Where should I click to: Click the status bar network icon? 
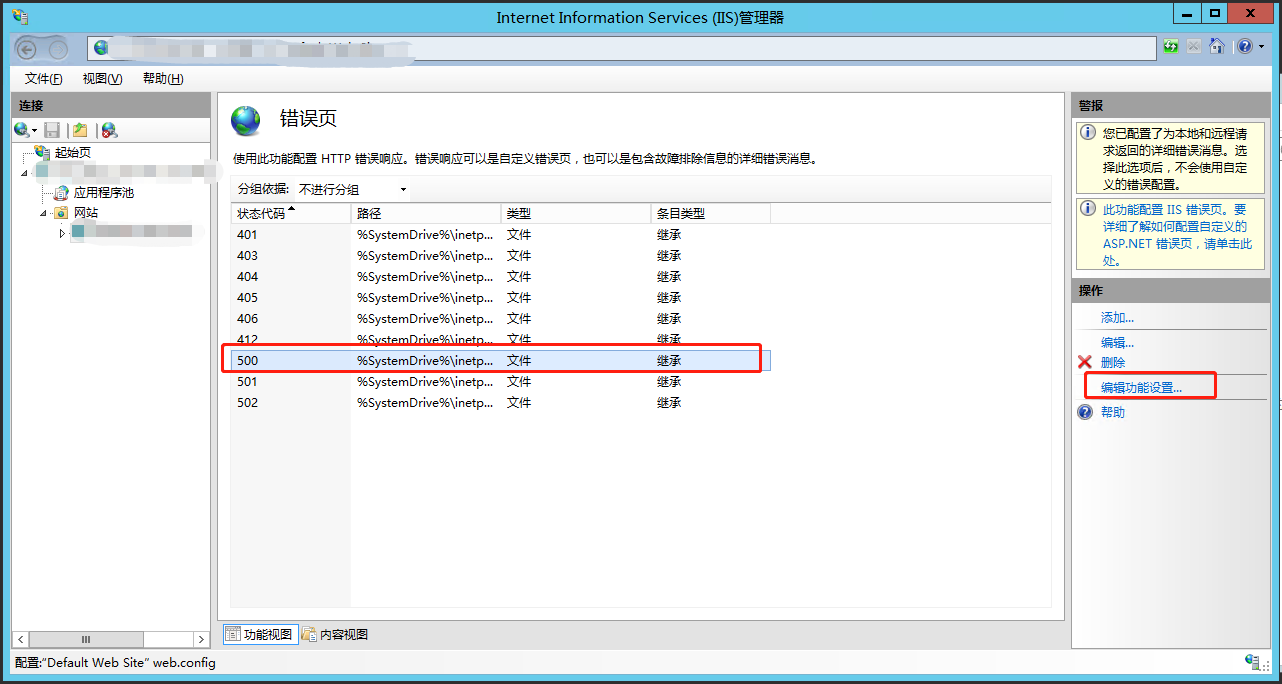tap(1252, 662)
